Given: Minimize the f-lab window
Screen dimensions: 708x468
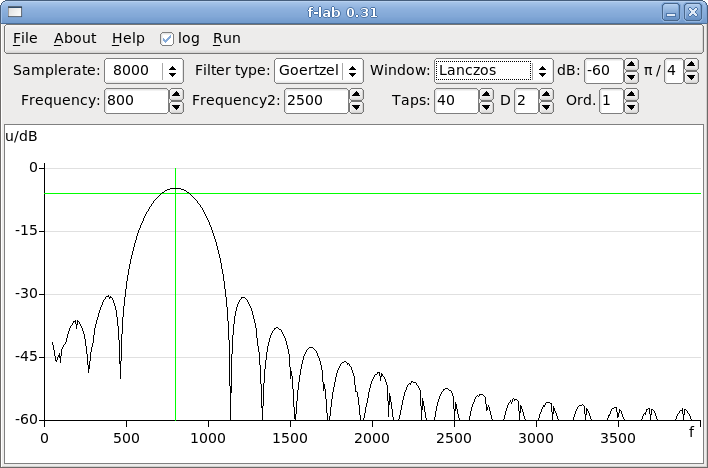Looking at the screenshot, I should pyautogui.click(x=671, y=12).
